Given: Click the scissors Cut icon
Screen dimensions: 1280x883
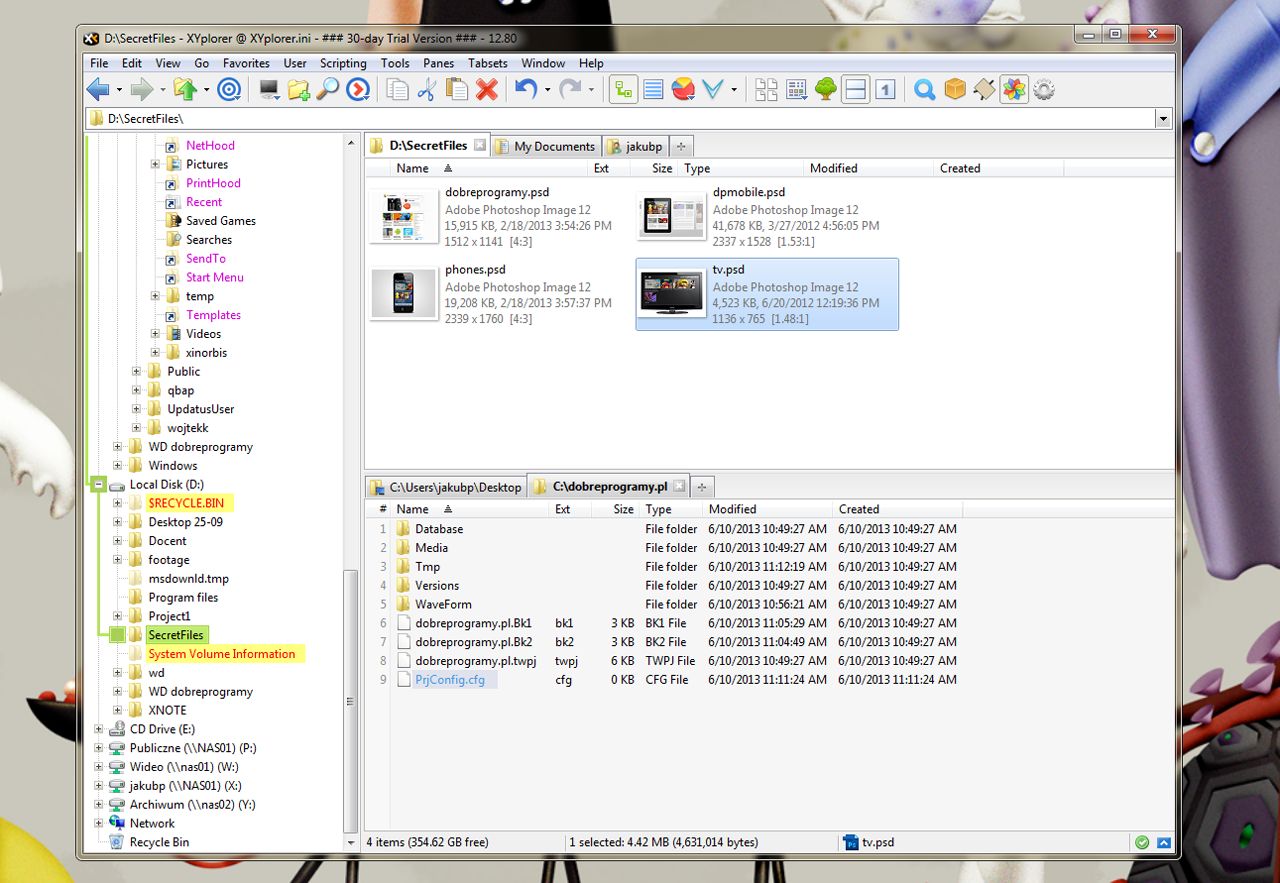Looking at the screenshot, I should coord(427,90).
